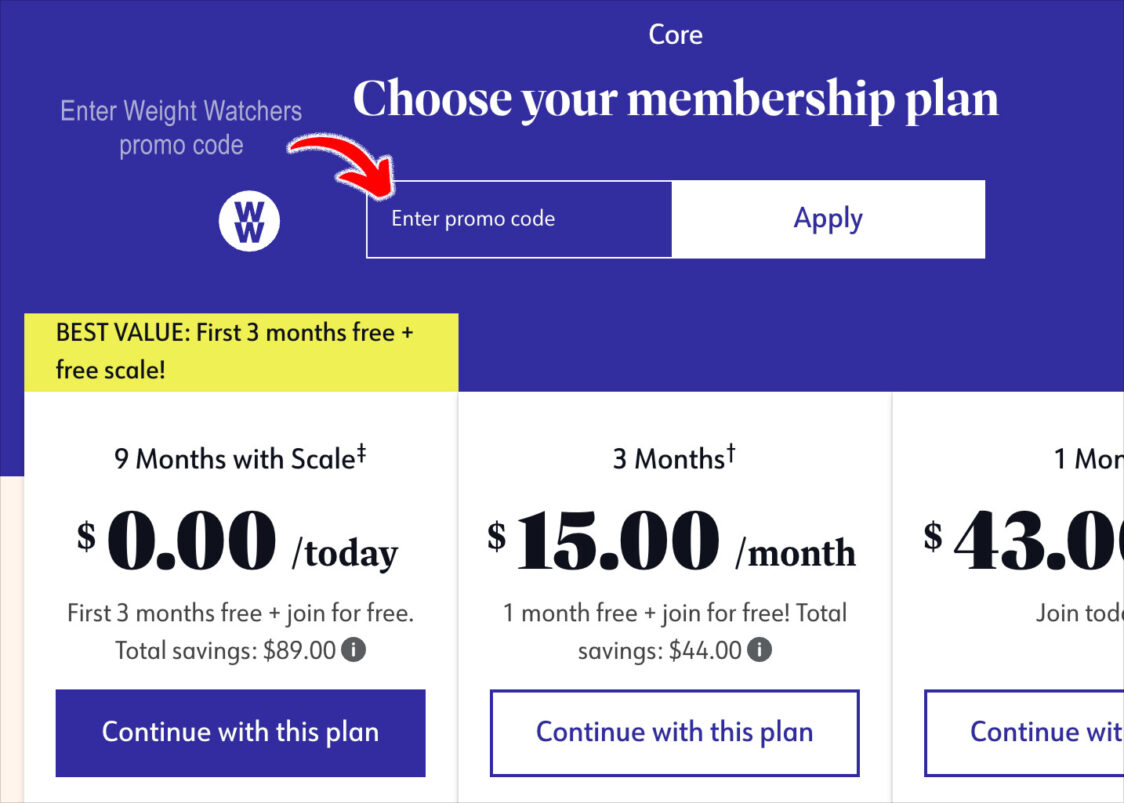Click the 9 Months with Scale title
The height and width of the screenshot is (803, 1124).
[240, 458]
